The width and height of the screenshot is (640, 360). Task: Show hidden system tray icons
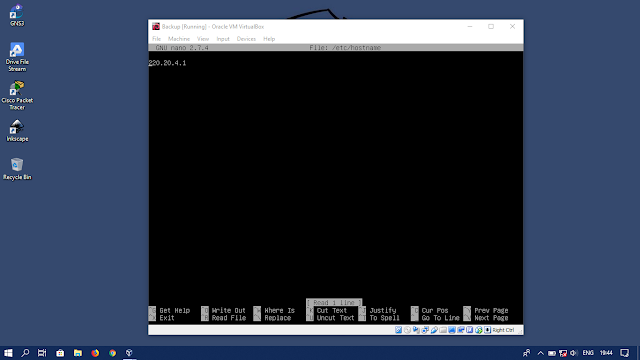[540, 353]
